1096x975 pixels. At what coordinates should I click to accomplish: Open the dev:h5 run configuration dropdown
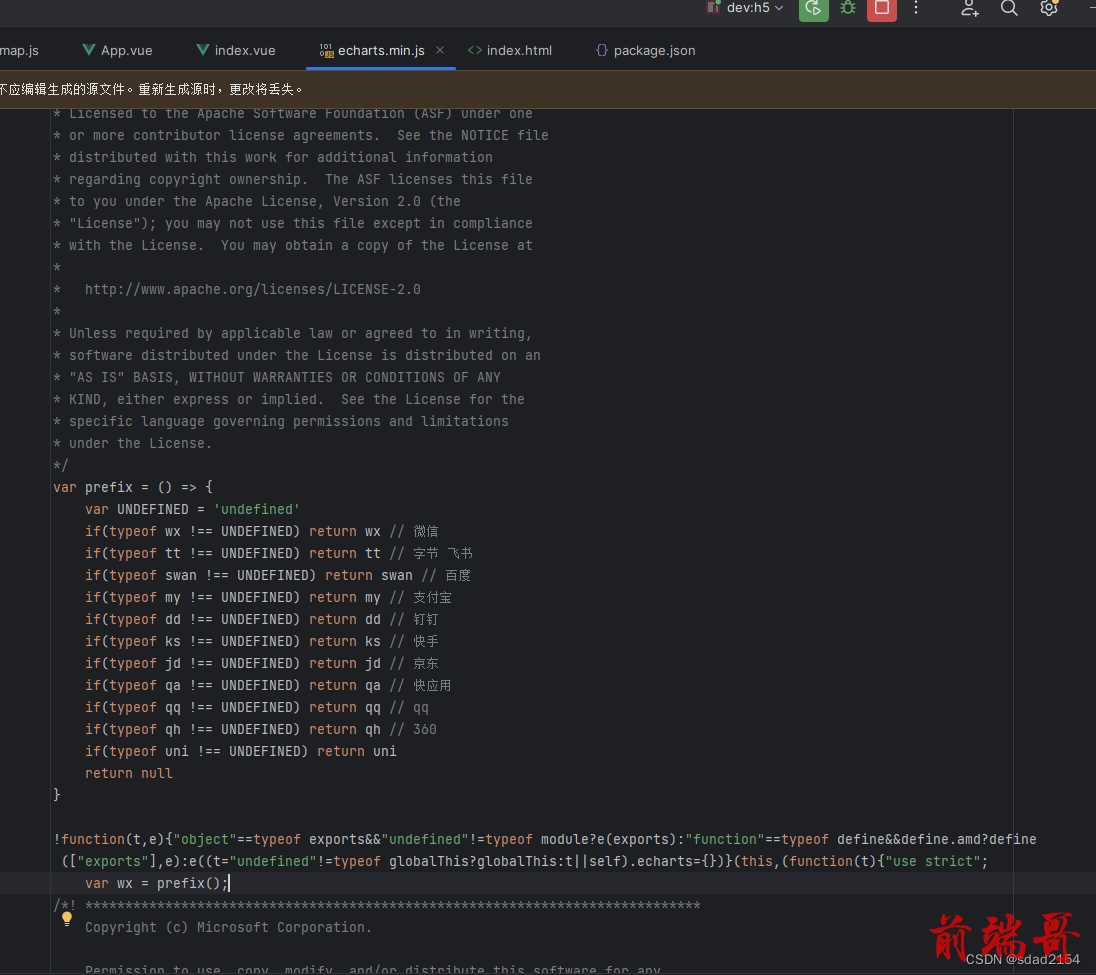(x=745, y=8)
